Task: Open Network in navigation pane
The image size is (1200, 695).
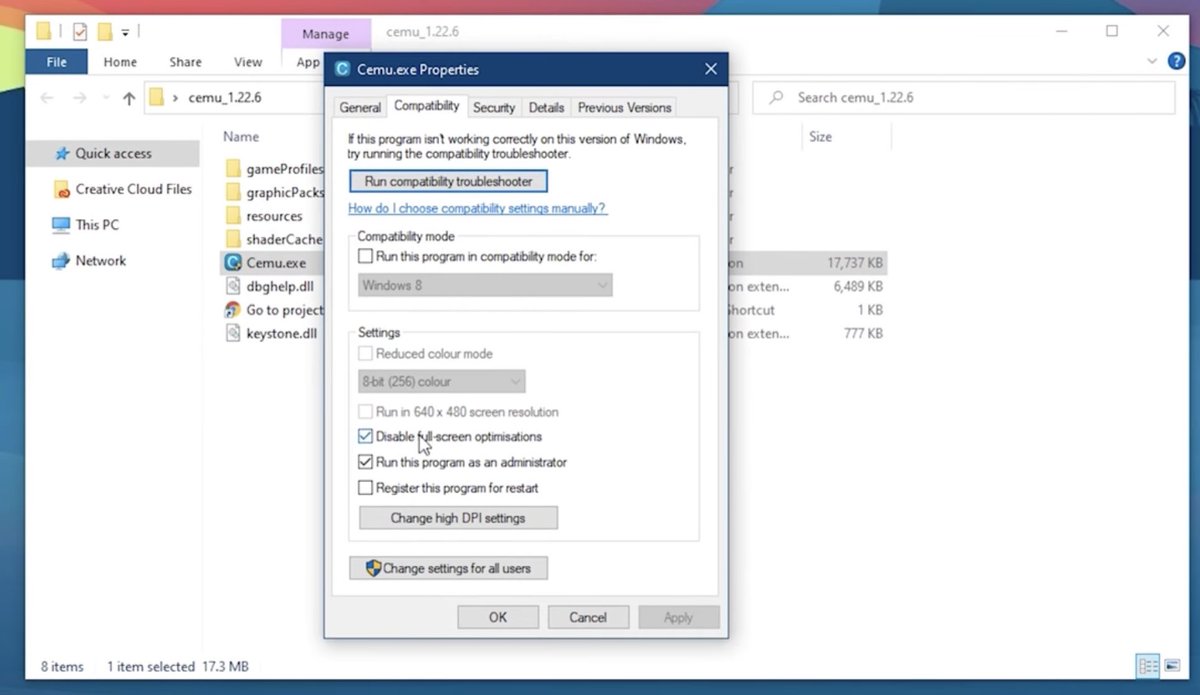Action: pos(90,261)
